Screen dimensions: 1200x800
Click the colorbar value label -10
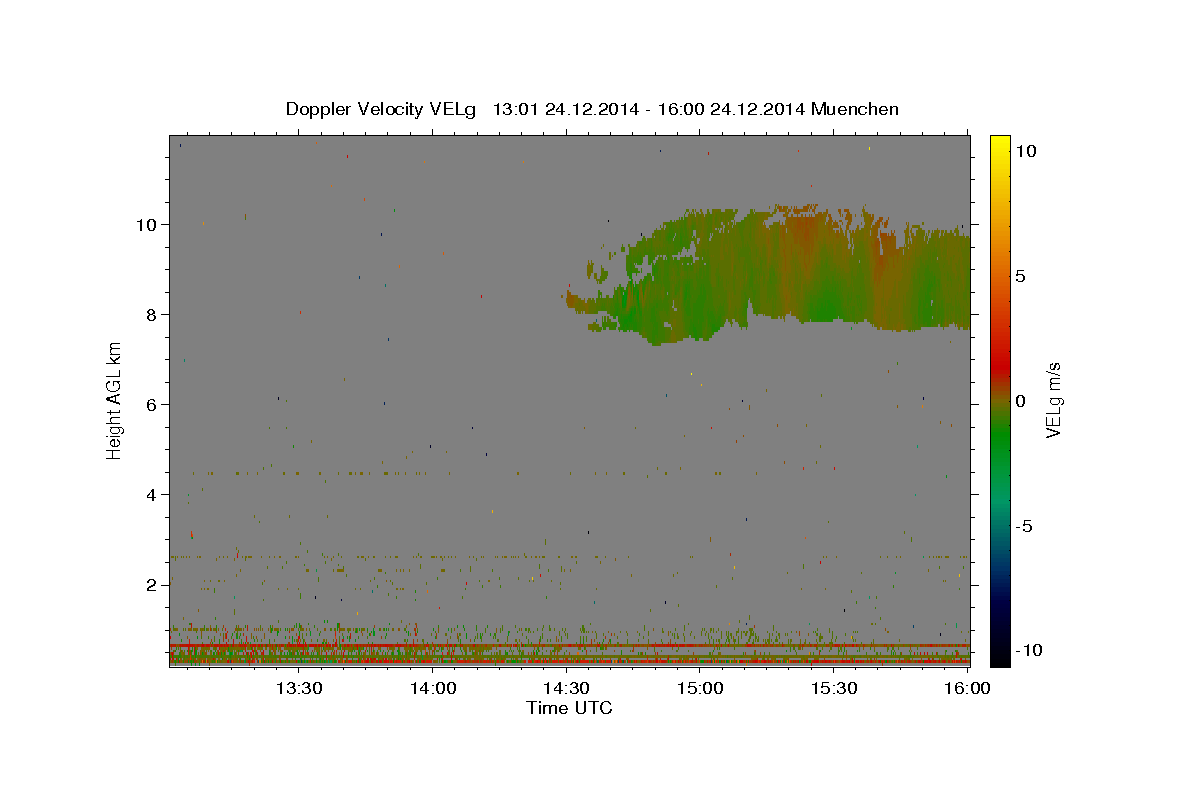click(x=1028, y=650)
